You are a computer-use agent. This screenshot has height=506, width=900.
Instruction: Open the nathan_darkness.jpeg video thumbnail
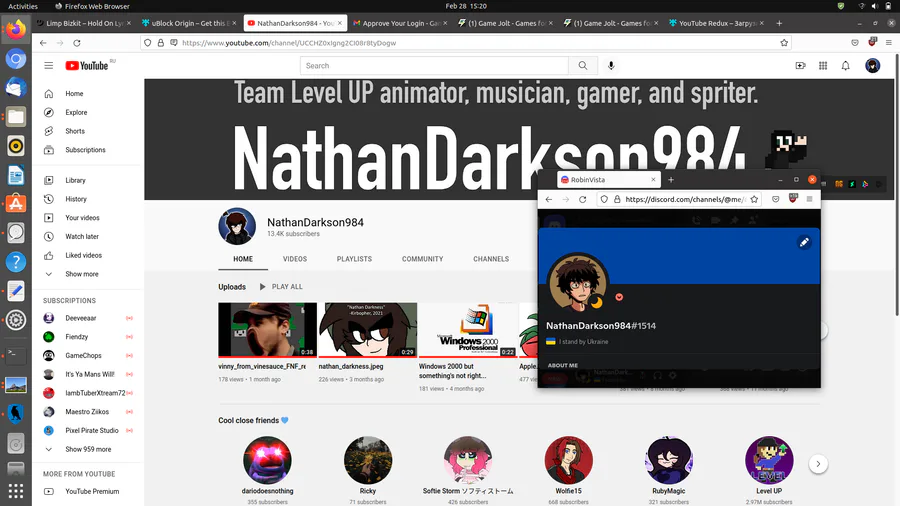coord(368,330)
